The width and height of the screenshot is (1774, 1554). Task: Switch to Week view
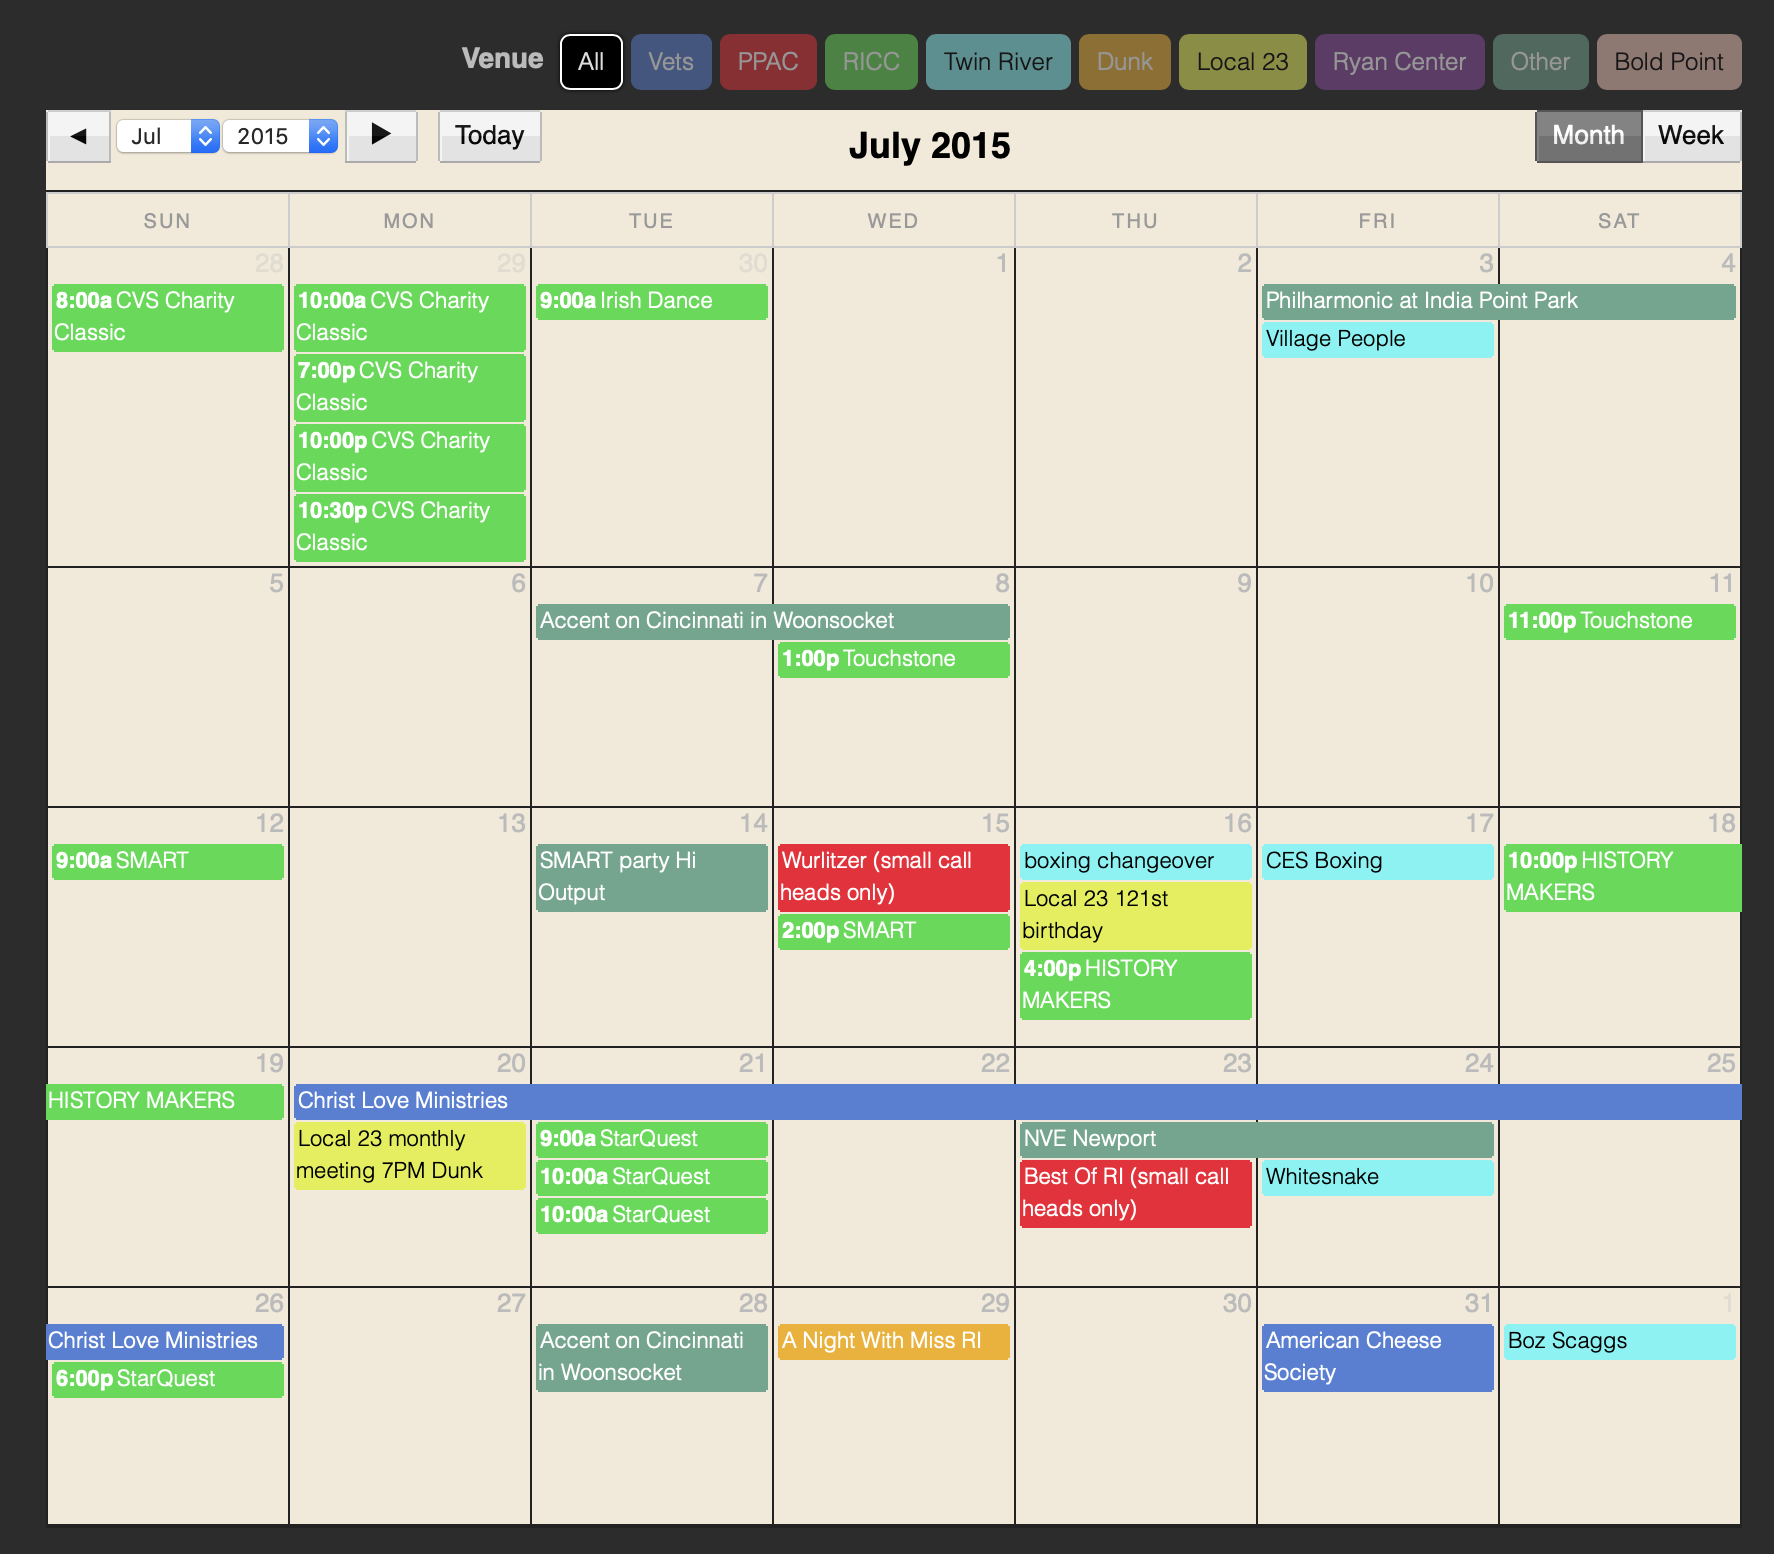(x=1690, y=136)
